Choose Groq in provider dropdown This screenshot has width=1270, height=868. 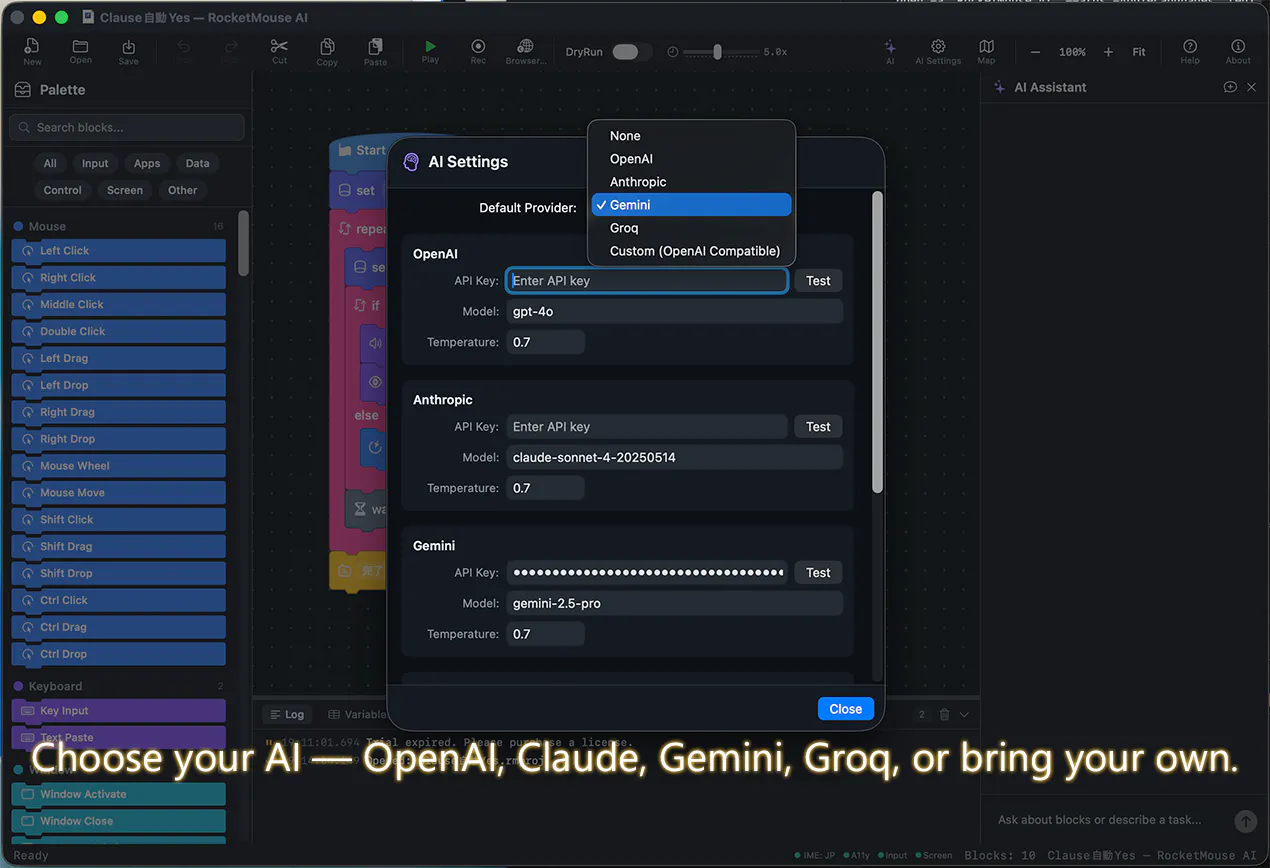pos(692,228)
